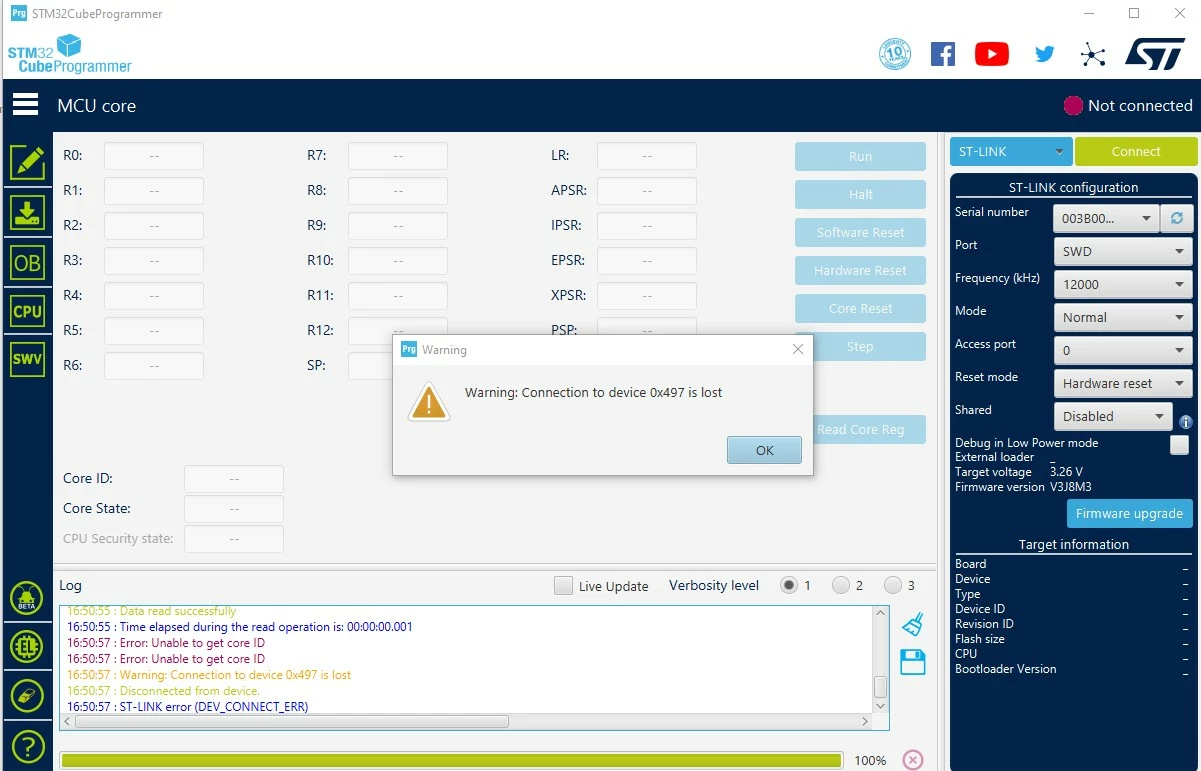Viewport: 1201px width, 771px height.
Task: Refresh the ST-LINK serial number list
Action: coord(1177,218)
